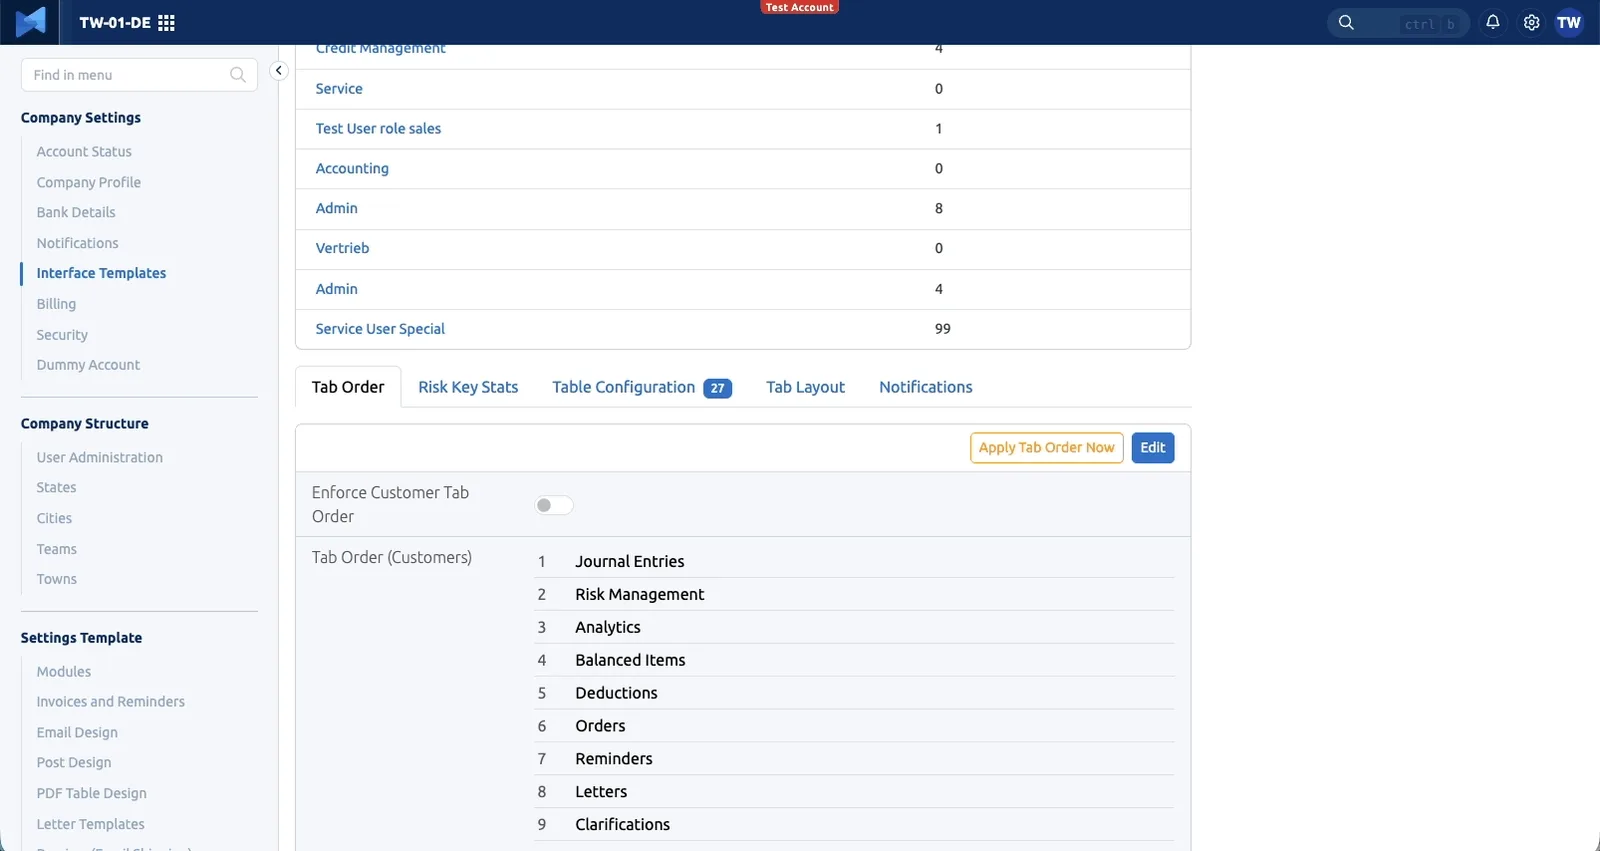Image resolution: width=1600 pixels, height=851 pixels.
Task: Switch to the Tab Order tab
Action: click(348, 387)
